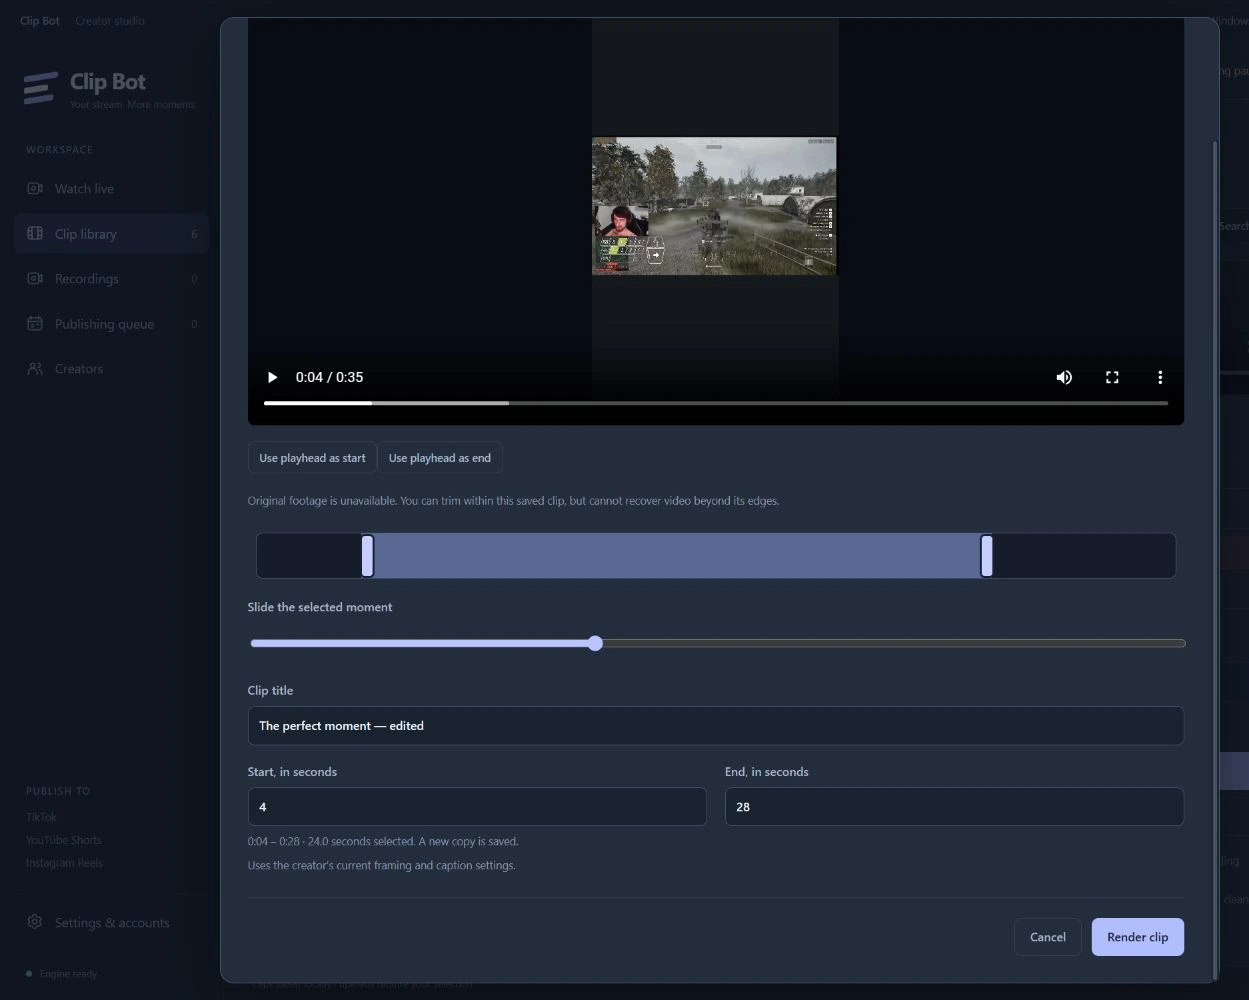
Task: Adjust the Slide the selected moment slider
Action: [717, 643]
